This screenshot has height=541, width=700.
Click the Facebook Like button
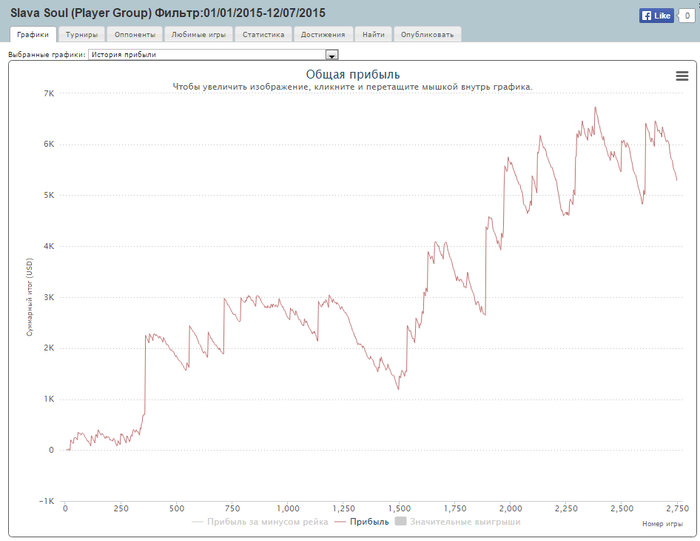pyautogui.click(x=656, y=16)
